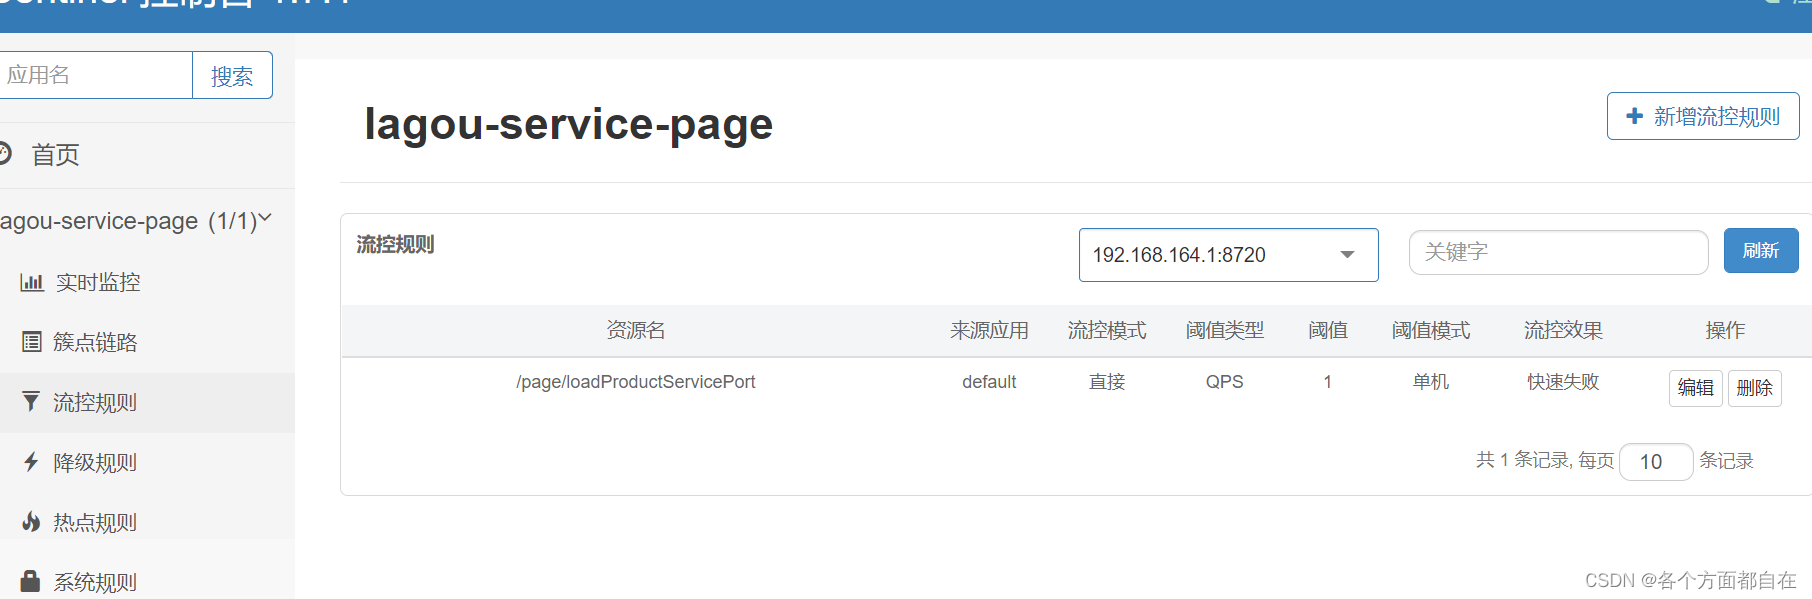Click the 流控规则 panel heading
This screenshot has height=599, width=1812.
[395, 245]
